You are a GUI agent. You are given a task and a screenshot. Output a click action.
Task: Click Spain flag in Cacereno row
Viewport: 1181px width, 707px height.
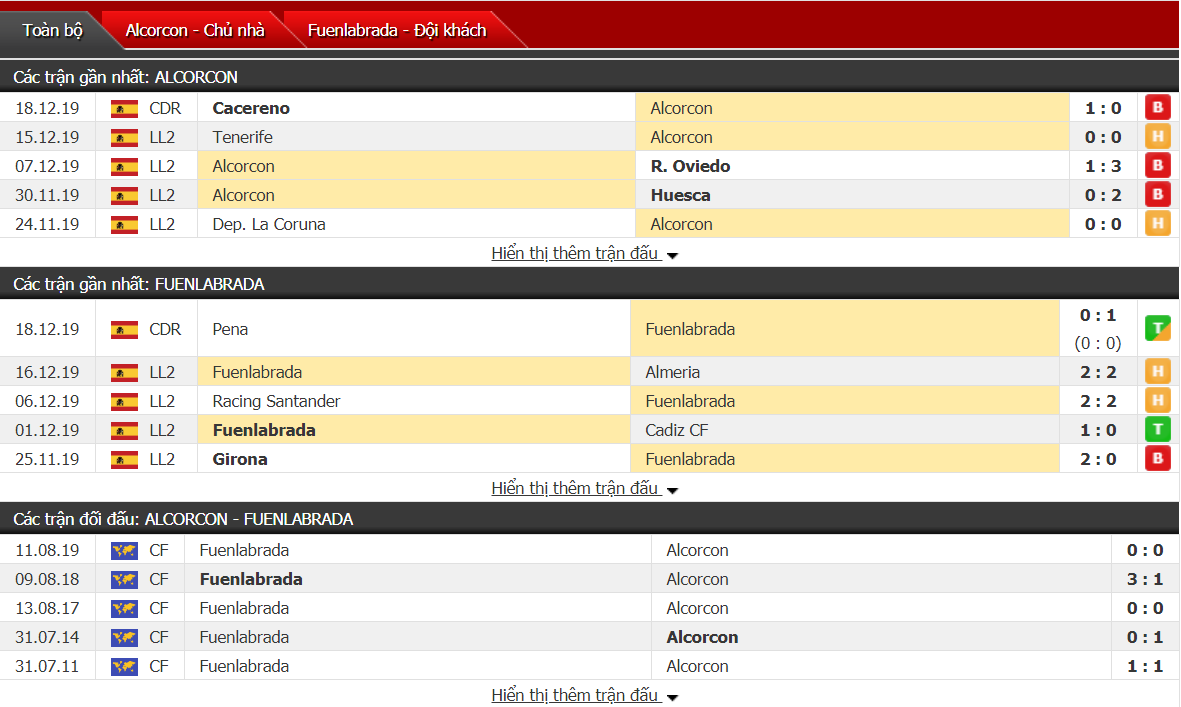coord(124,108)
